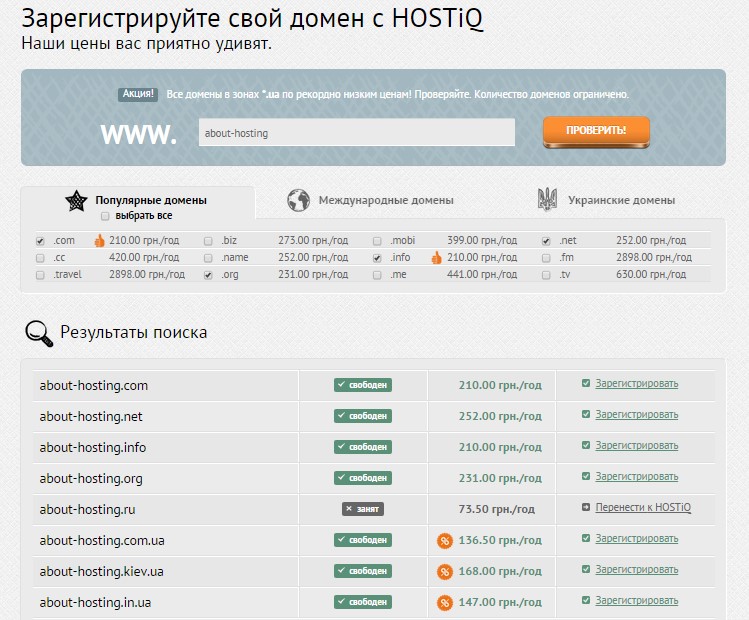Click the green check icon for about-hosting.in.ua registration
Screen dimensions: 749x620
point(586,600)
